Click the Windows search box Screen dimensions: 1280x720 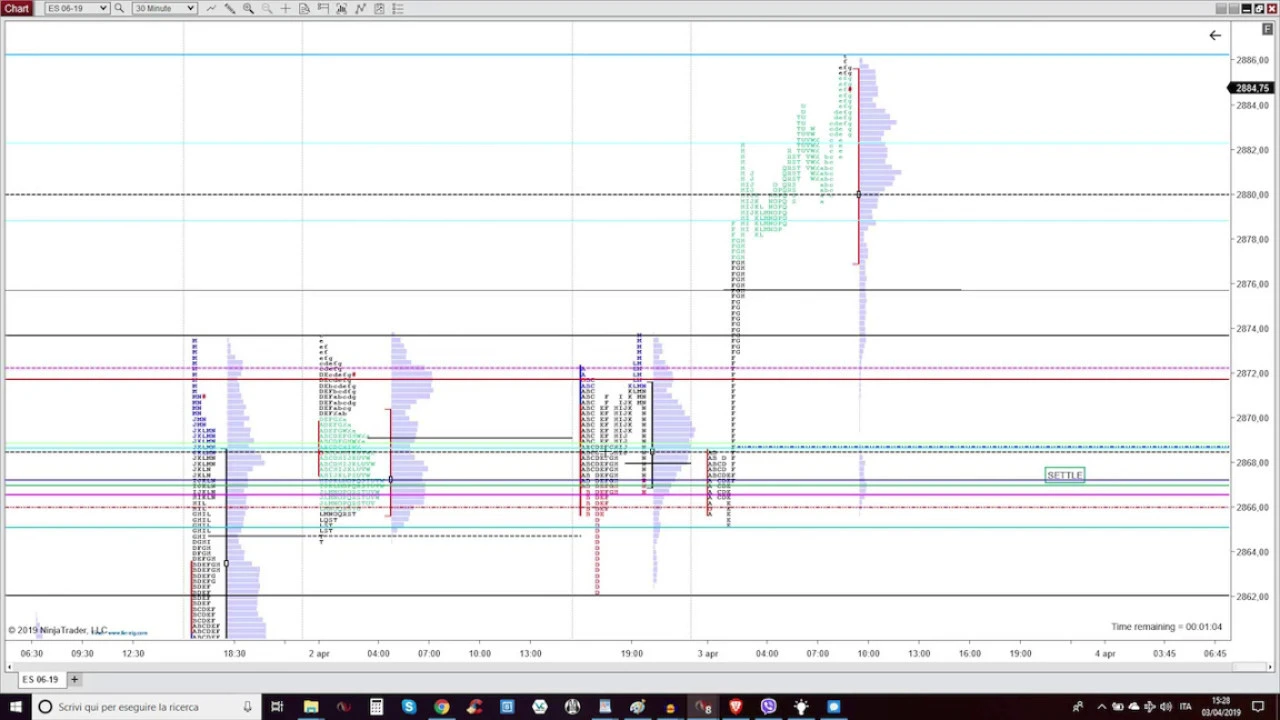[x=147, y=707]
